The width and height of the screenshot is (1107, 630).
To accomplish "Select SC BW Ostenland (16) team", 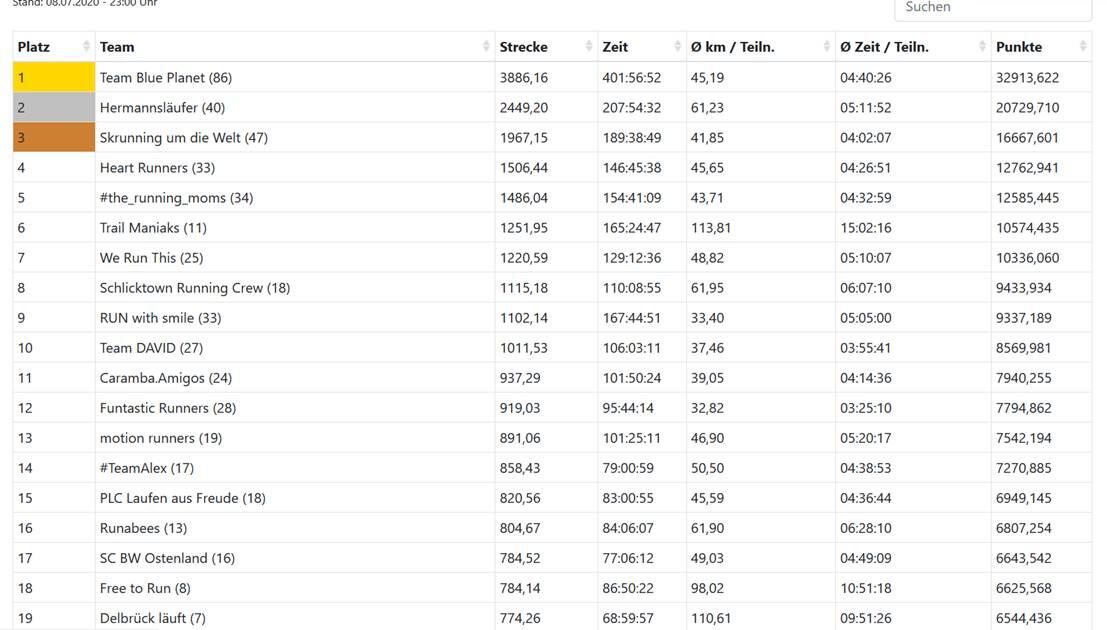I will click(167, 558).
